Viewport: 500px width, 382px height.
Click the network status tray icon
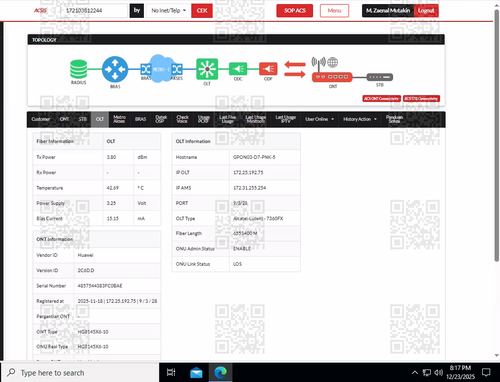click(x=426, y=372)
